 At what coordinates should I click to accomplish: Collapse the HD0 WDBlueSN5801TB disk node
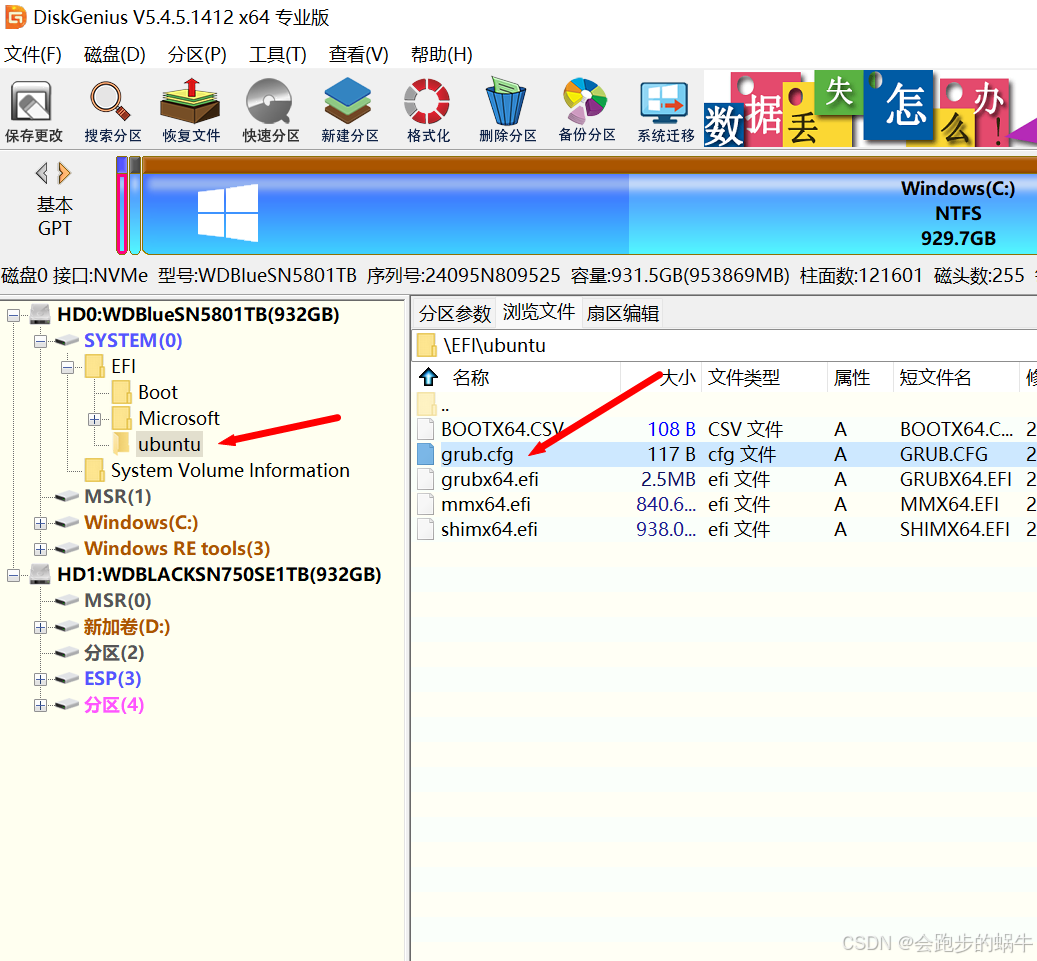pos(13,315)
